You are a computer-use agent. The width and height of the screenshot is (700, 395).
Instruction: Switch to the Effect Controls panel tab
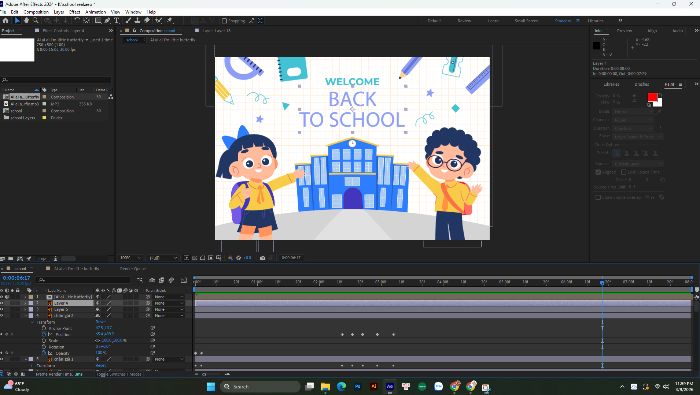pyautogui.click(x=63, y=30)
